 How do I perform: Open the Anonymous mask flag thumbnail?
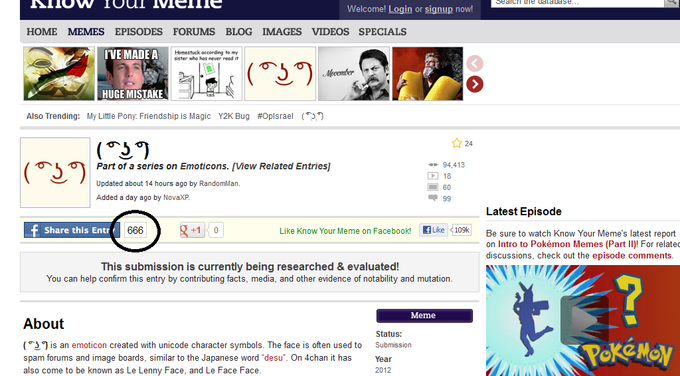point(59,74)
